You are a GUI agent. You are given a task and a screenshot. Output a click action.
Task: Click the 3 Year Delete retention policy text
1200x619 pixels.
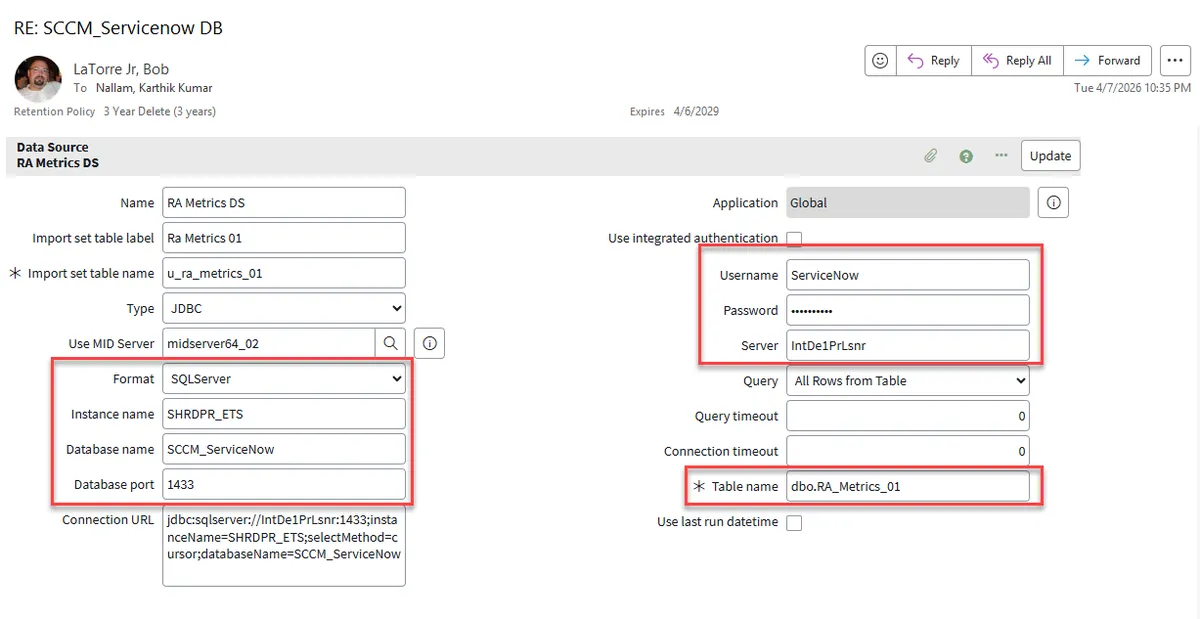tap(159, 111)
